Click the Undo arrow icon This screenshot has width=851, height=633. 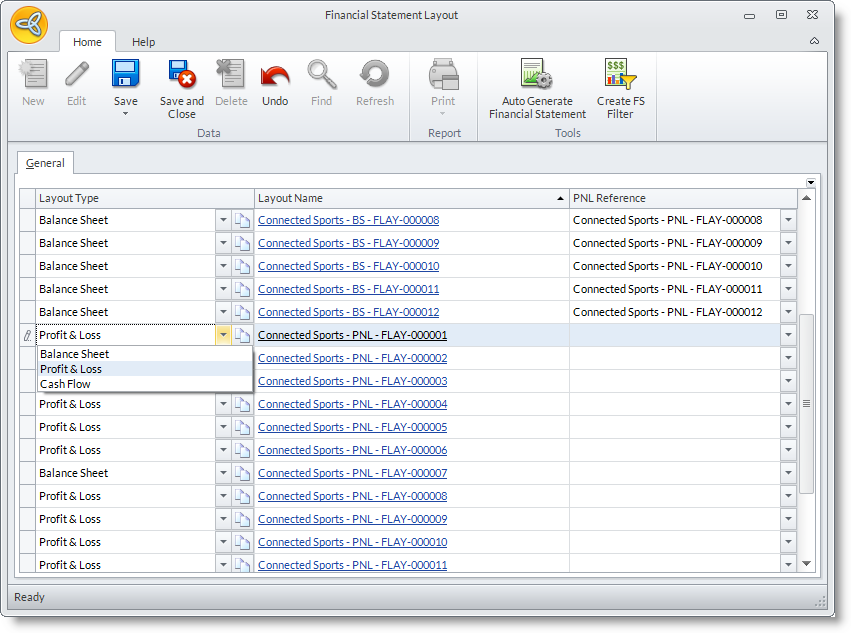[x=275, y=75]
